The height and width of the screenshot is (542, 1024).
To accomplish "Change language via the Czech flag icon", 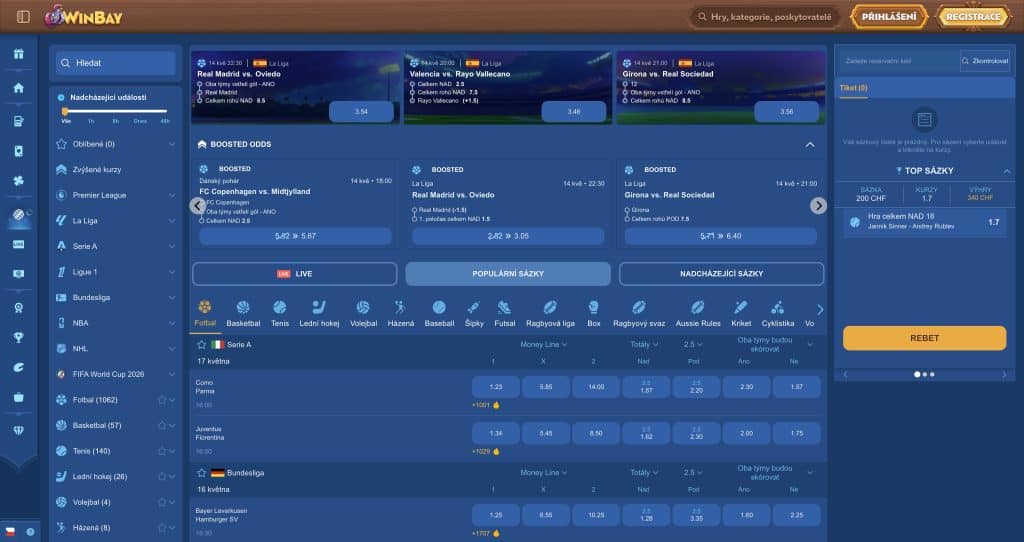I will point(10,532).
